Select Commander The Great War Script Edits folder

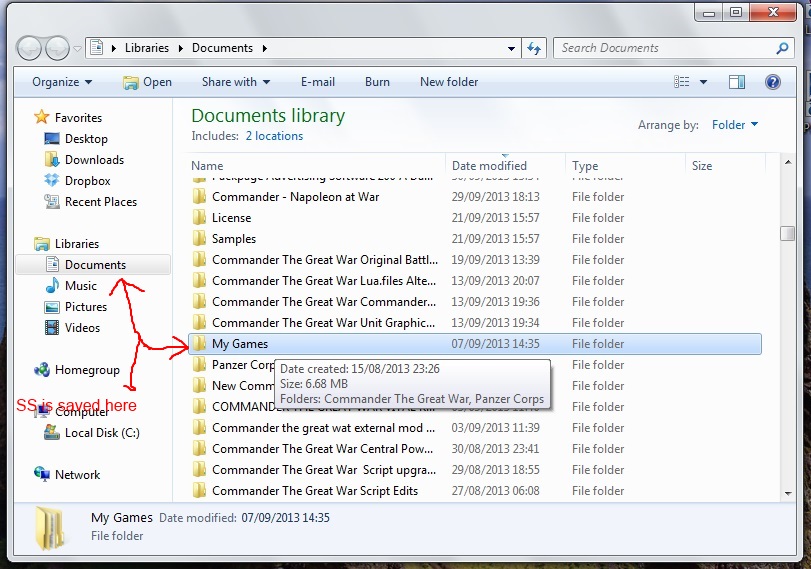[x=475, y=491]
